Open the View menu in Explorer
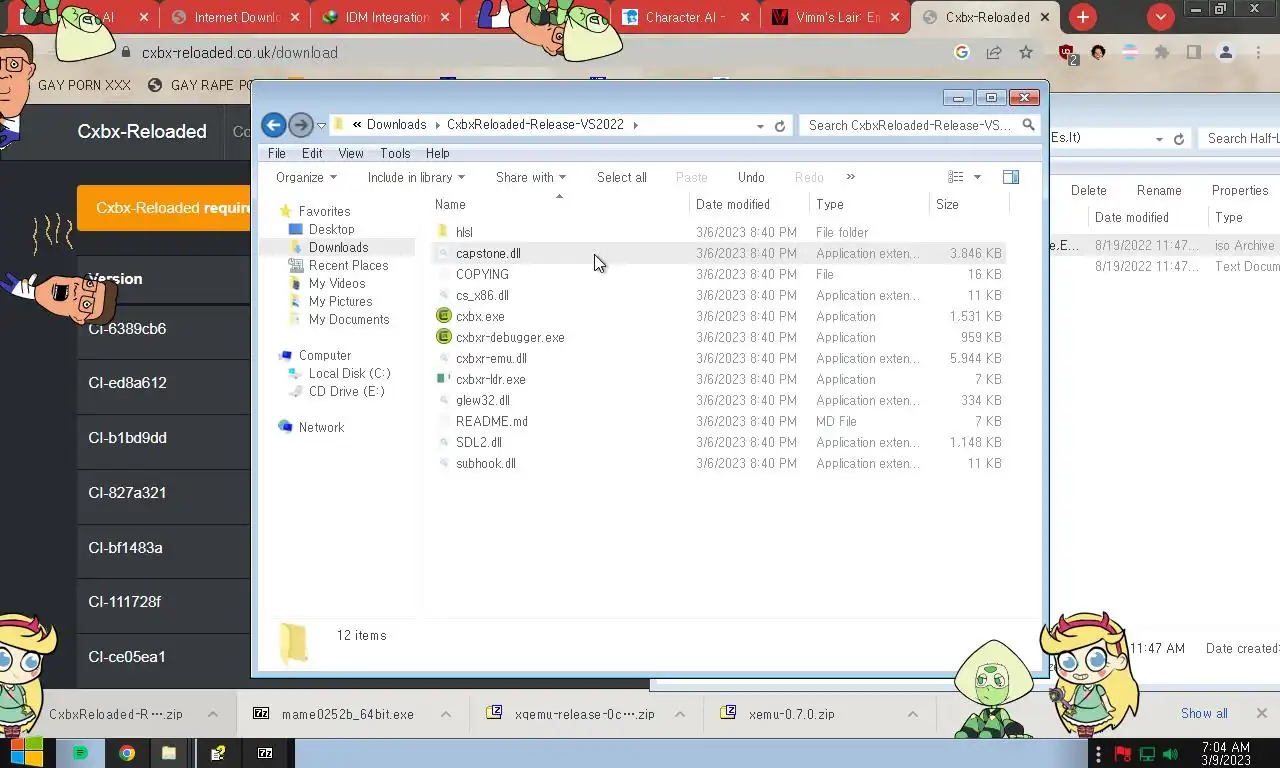The image size is (1280, 768). click(x=351, y=153)
